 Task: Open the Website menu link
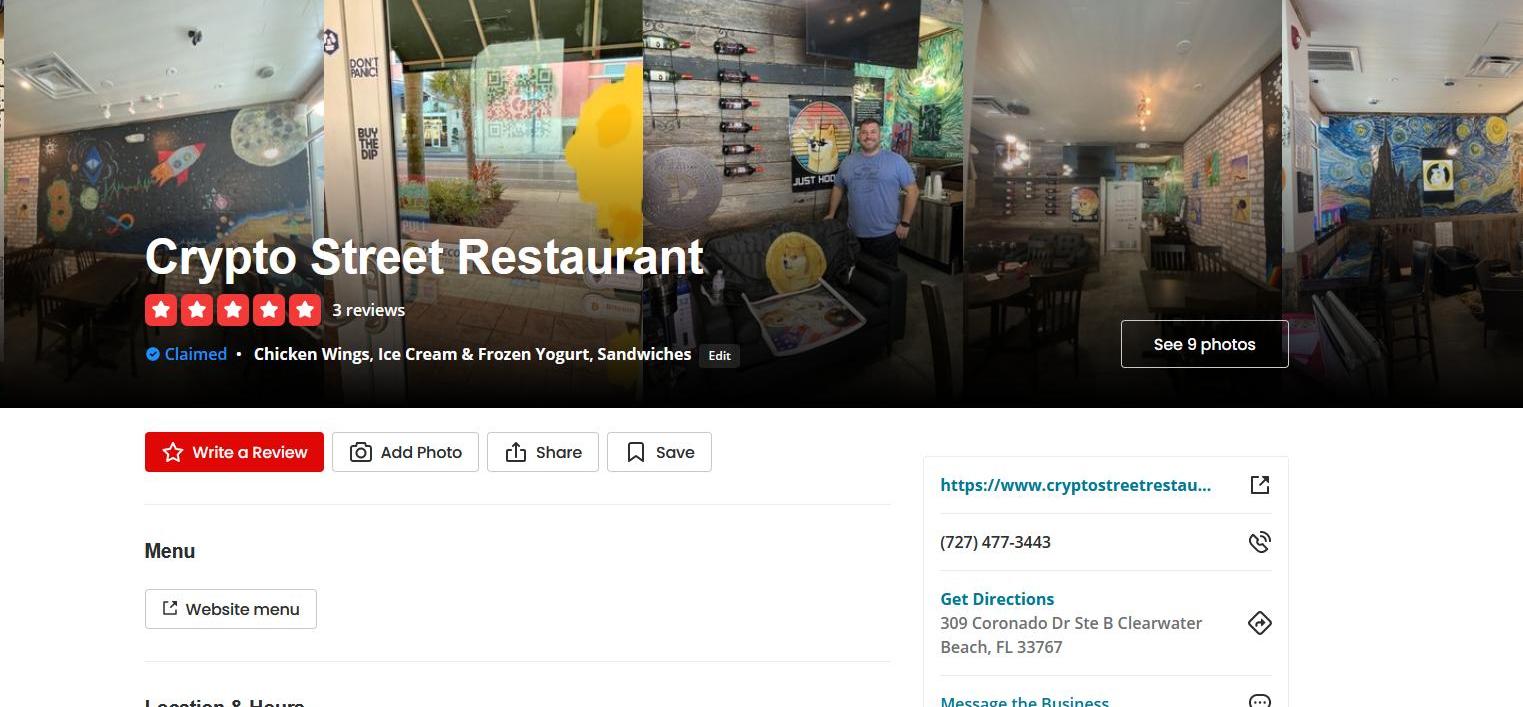231,609
